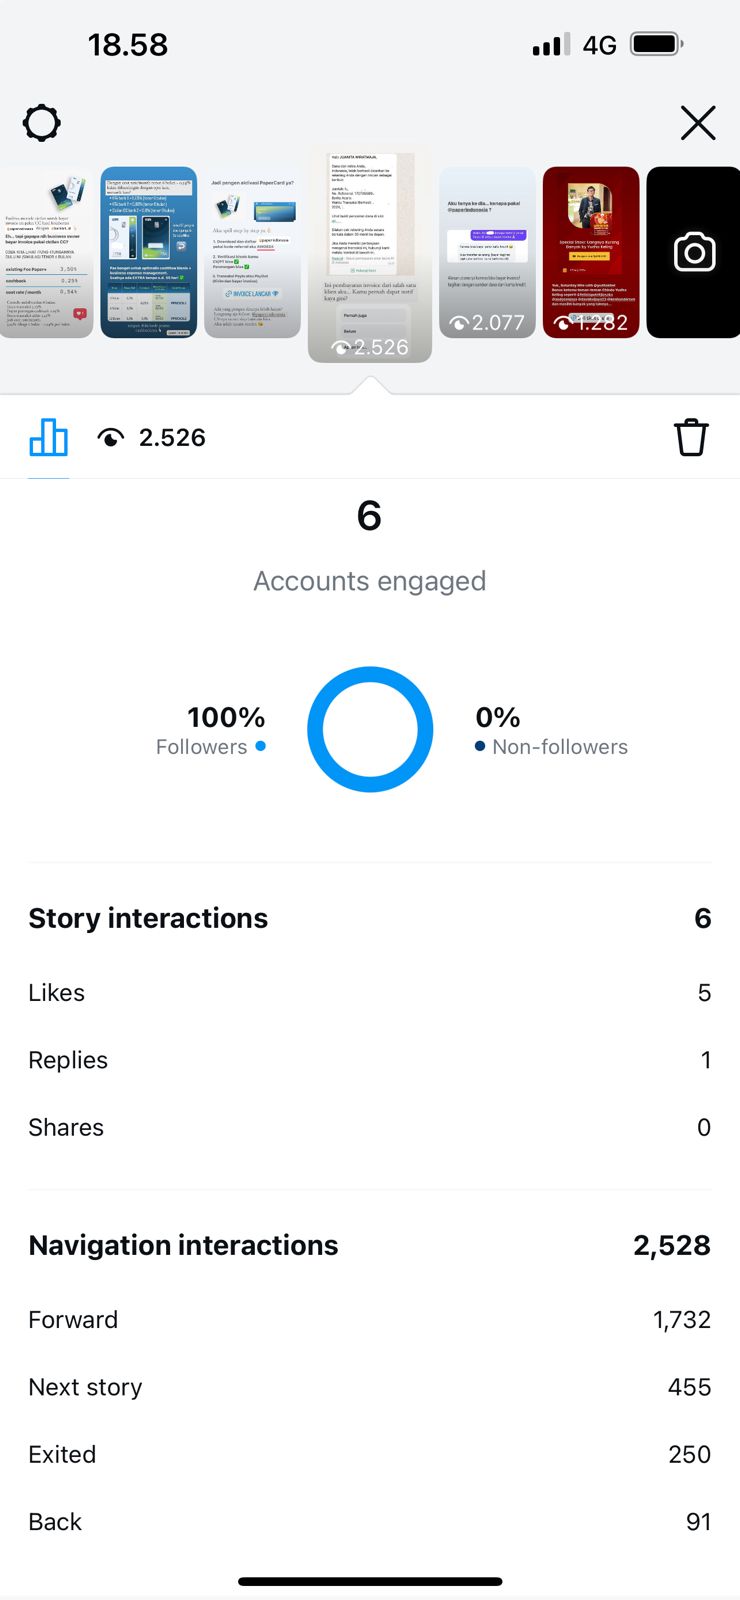740x1600 pixels.
Task: Select the dark blue fee table story
Action: [x=149, y=252]
